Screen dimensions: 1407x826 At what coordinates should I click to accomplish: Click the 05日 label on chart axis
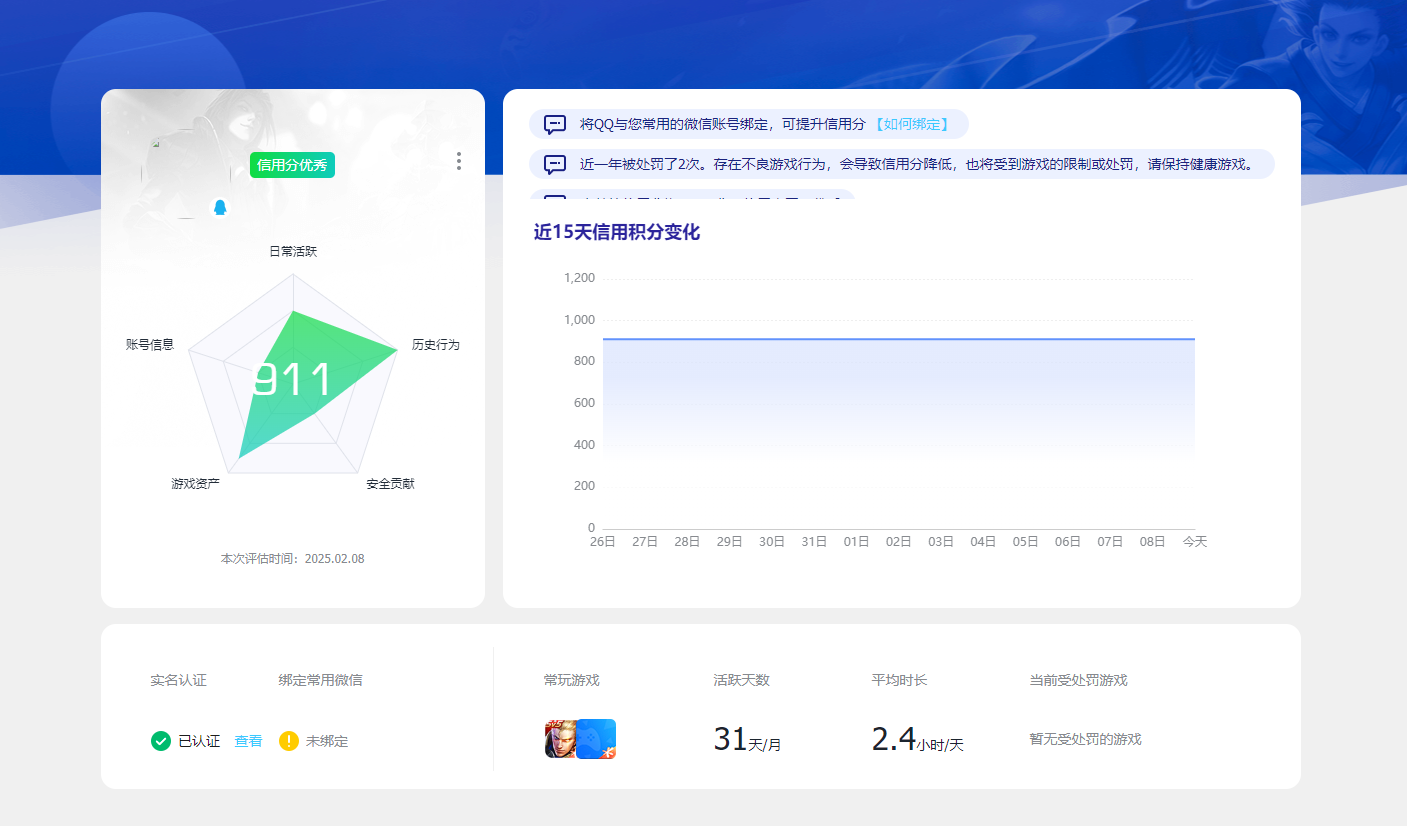[1025, 542]
